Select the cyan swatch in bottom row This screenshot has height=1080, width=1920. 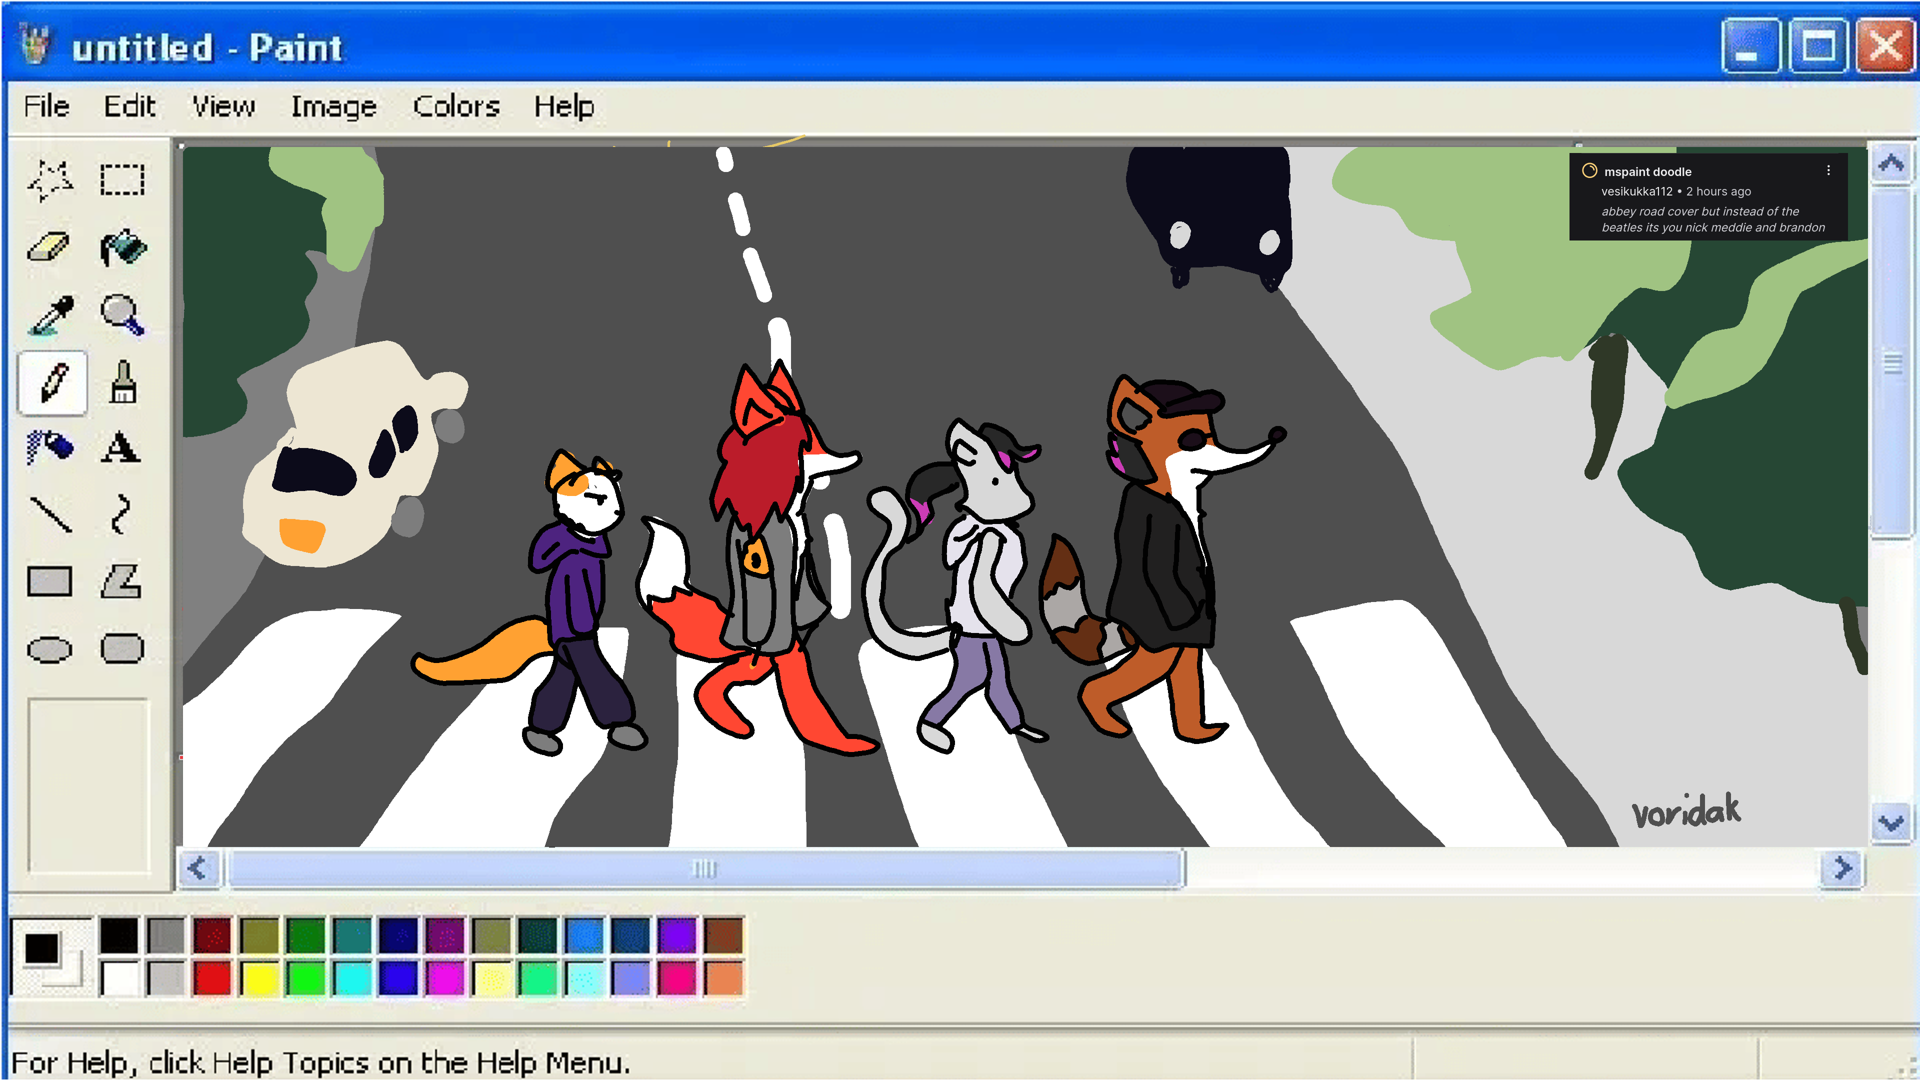[x=352, y=978]
